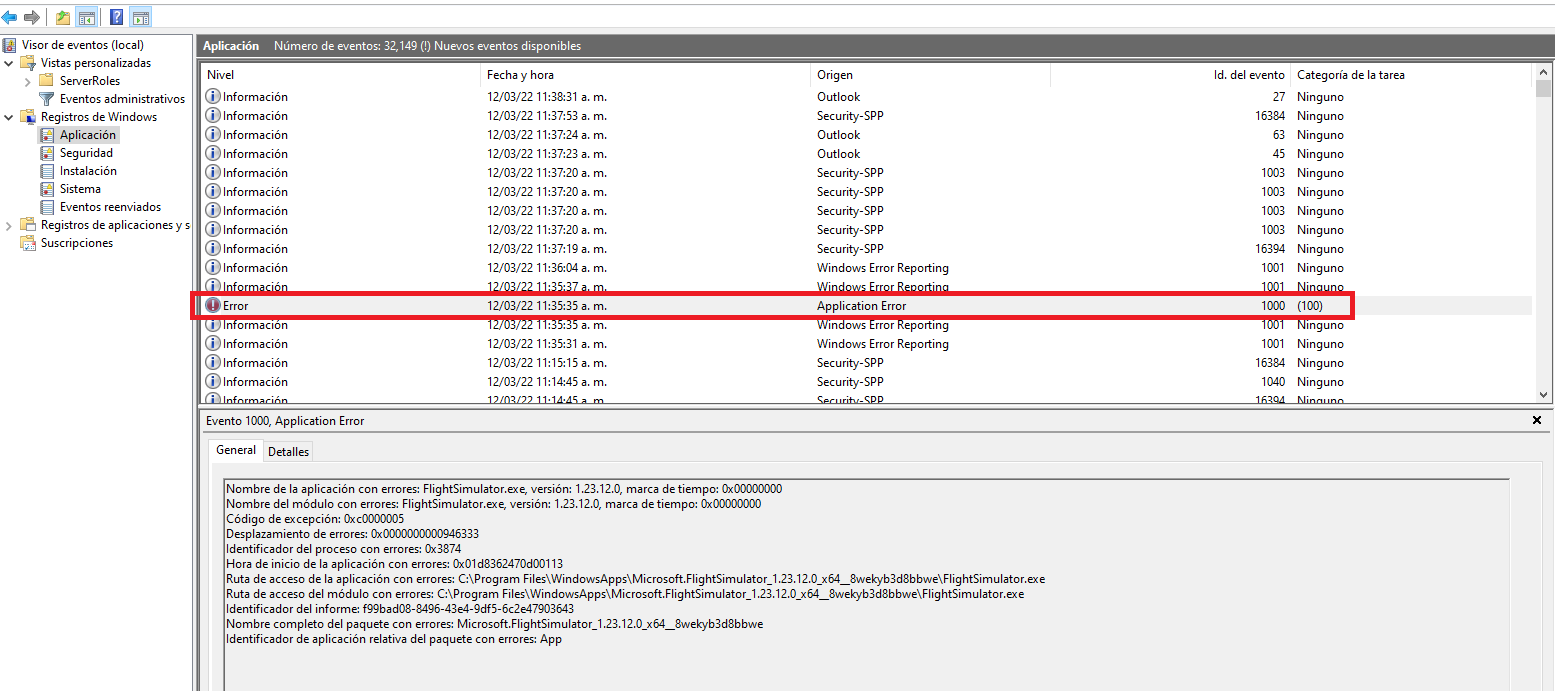Toggle the show/hide action pane toolbar icon
The width and height of the screenshot is (1555, 691).
pos(141,17)
